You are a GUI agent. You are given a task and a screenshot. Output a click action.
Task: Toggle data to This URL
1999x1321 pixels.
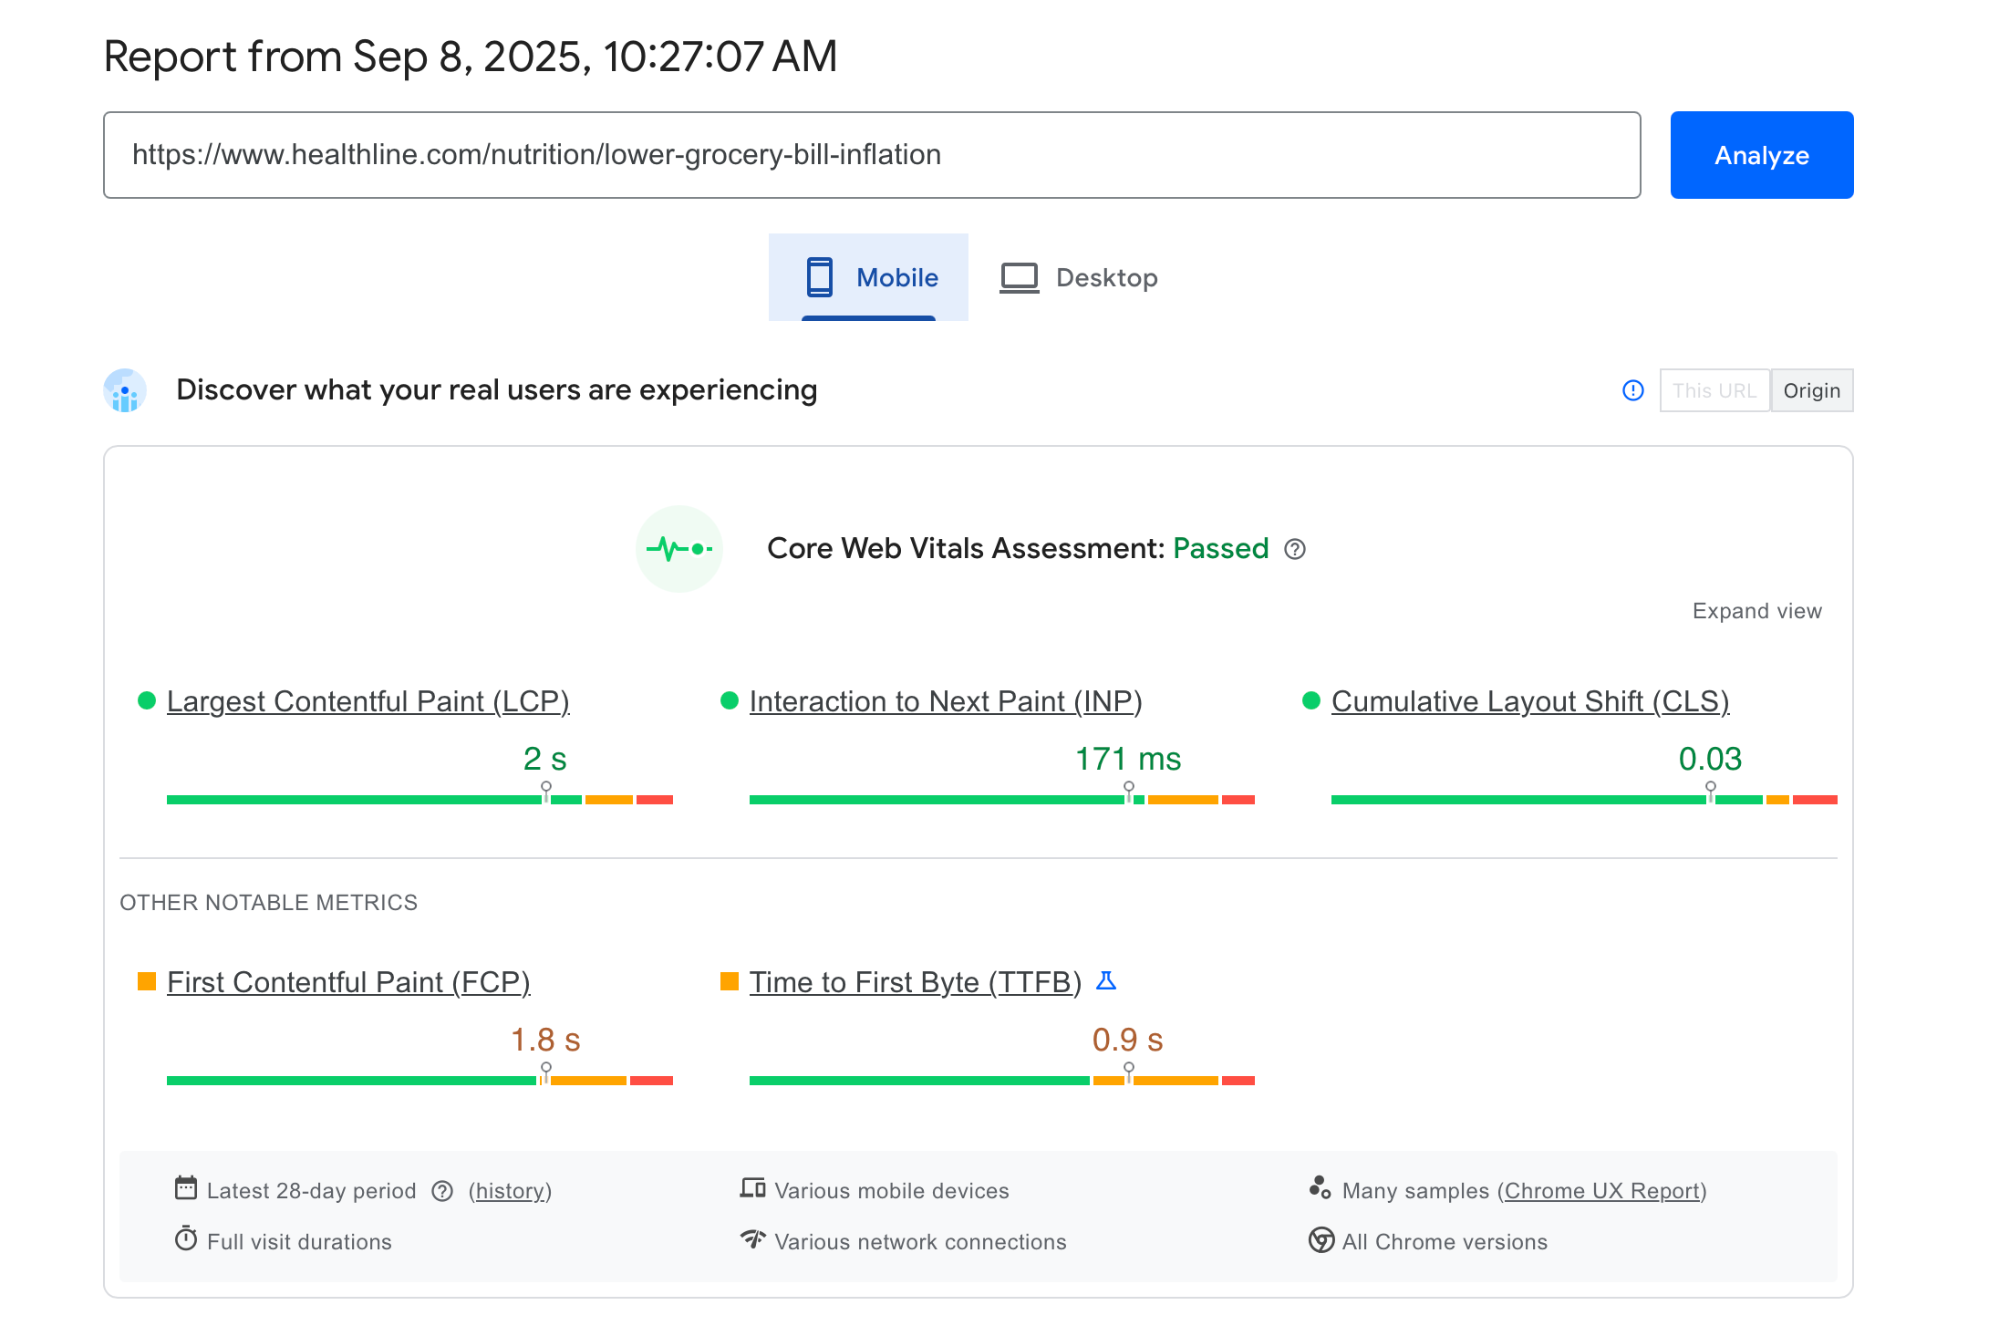(x=1713, y=390)
